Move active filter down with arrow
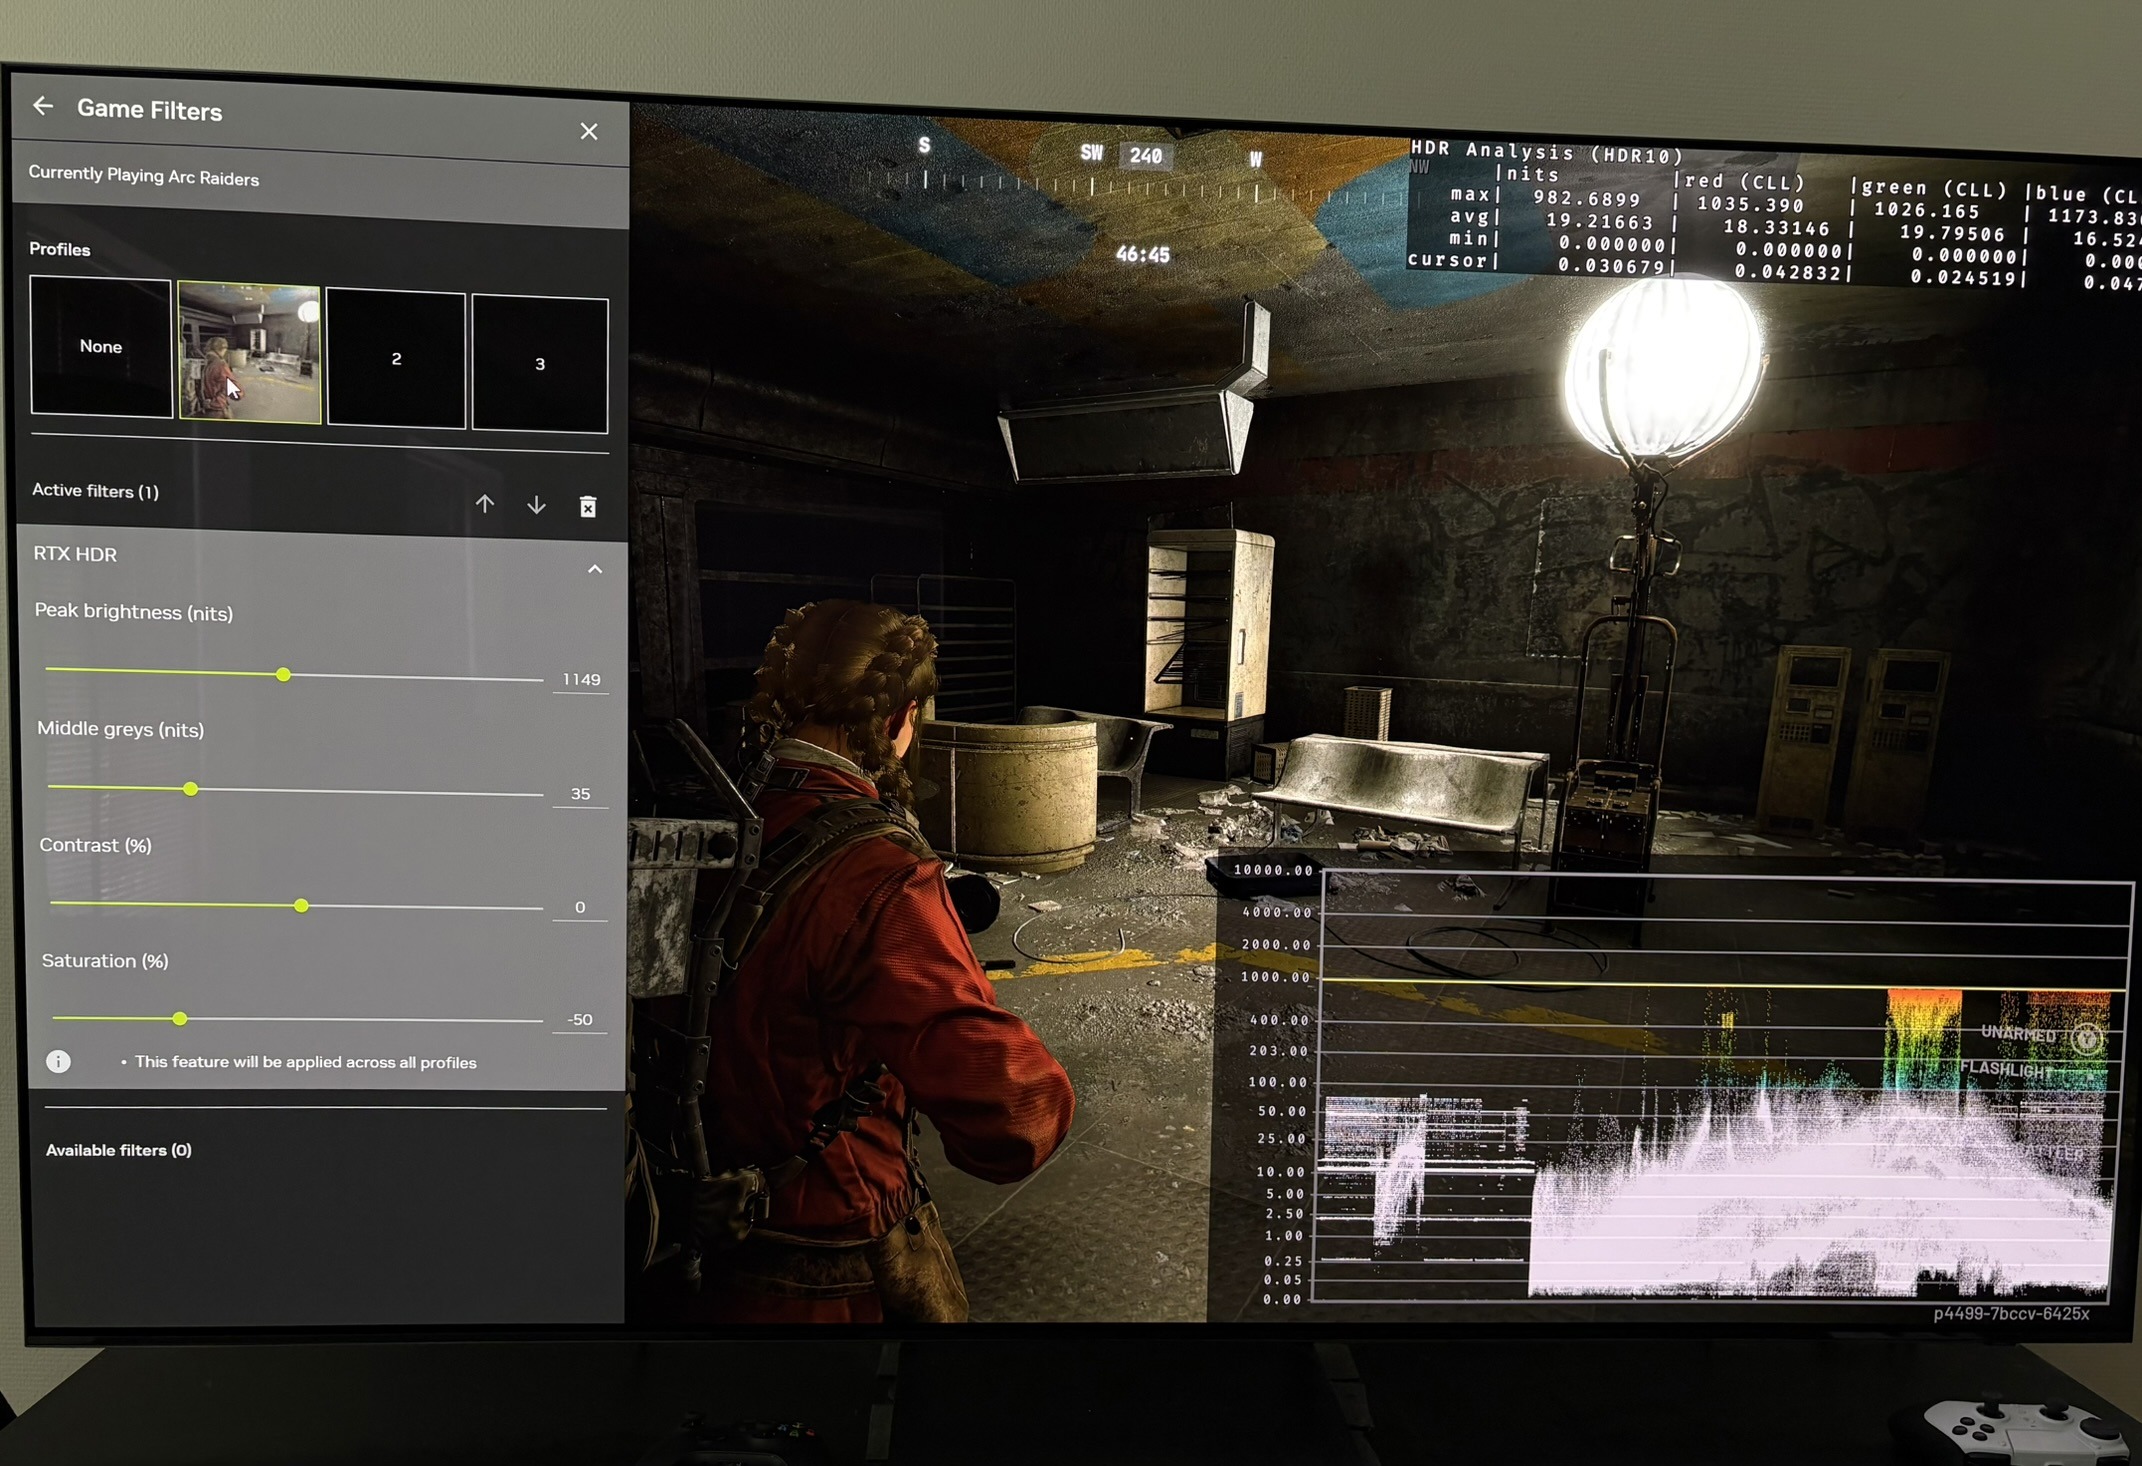The width and height of the screenshot is (2142, 1466). pos(537,505)
